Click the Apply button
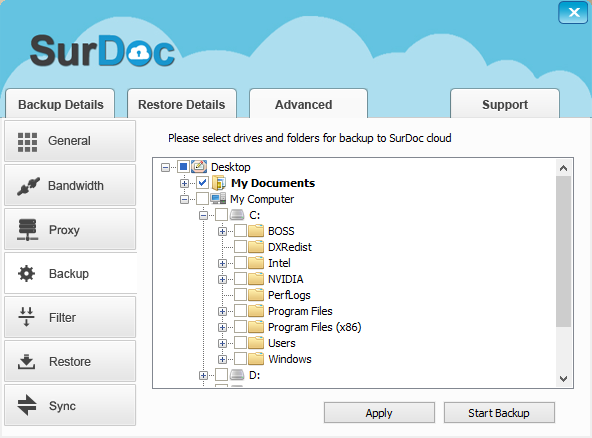 379,412
